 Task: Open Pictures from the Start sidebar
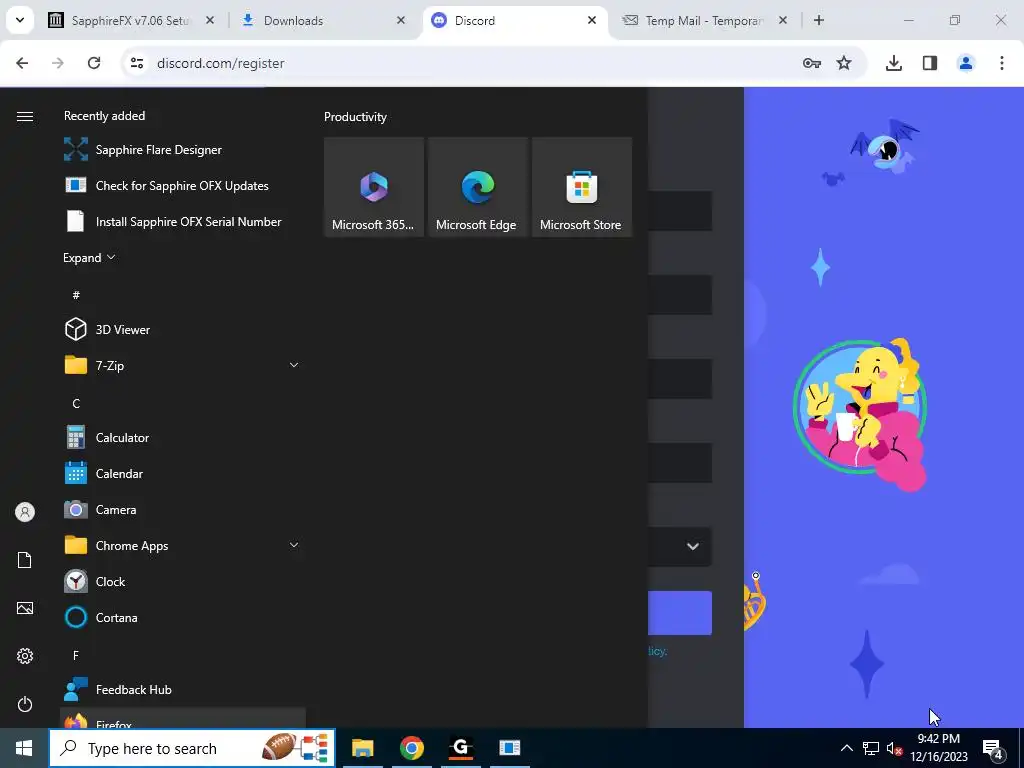(25, 608)
